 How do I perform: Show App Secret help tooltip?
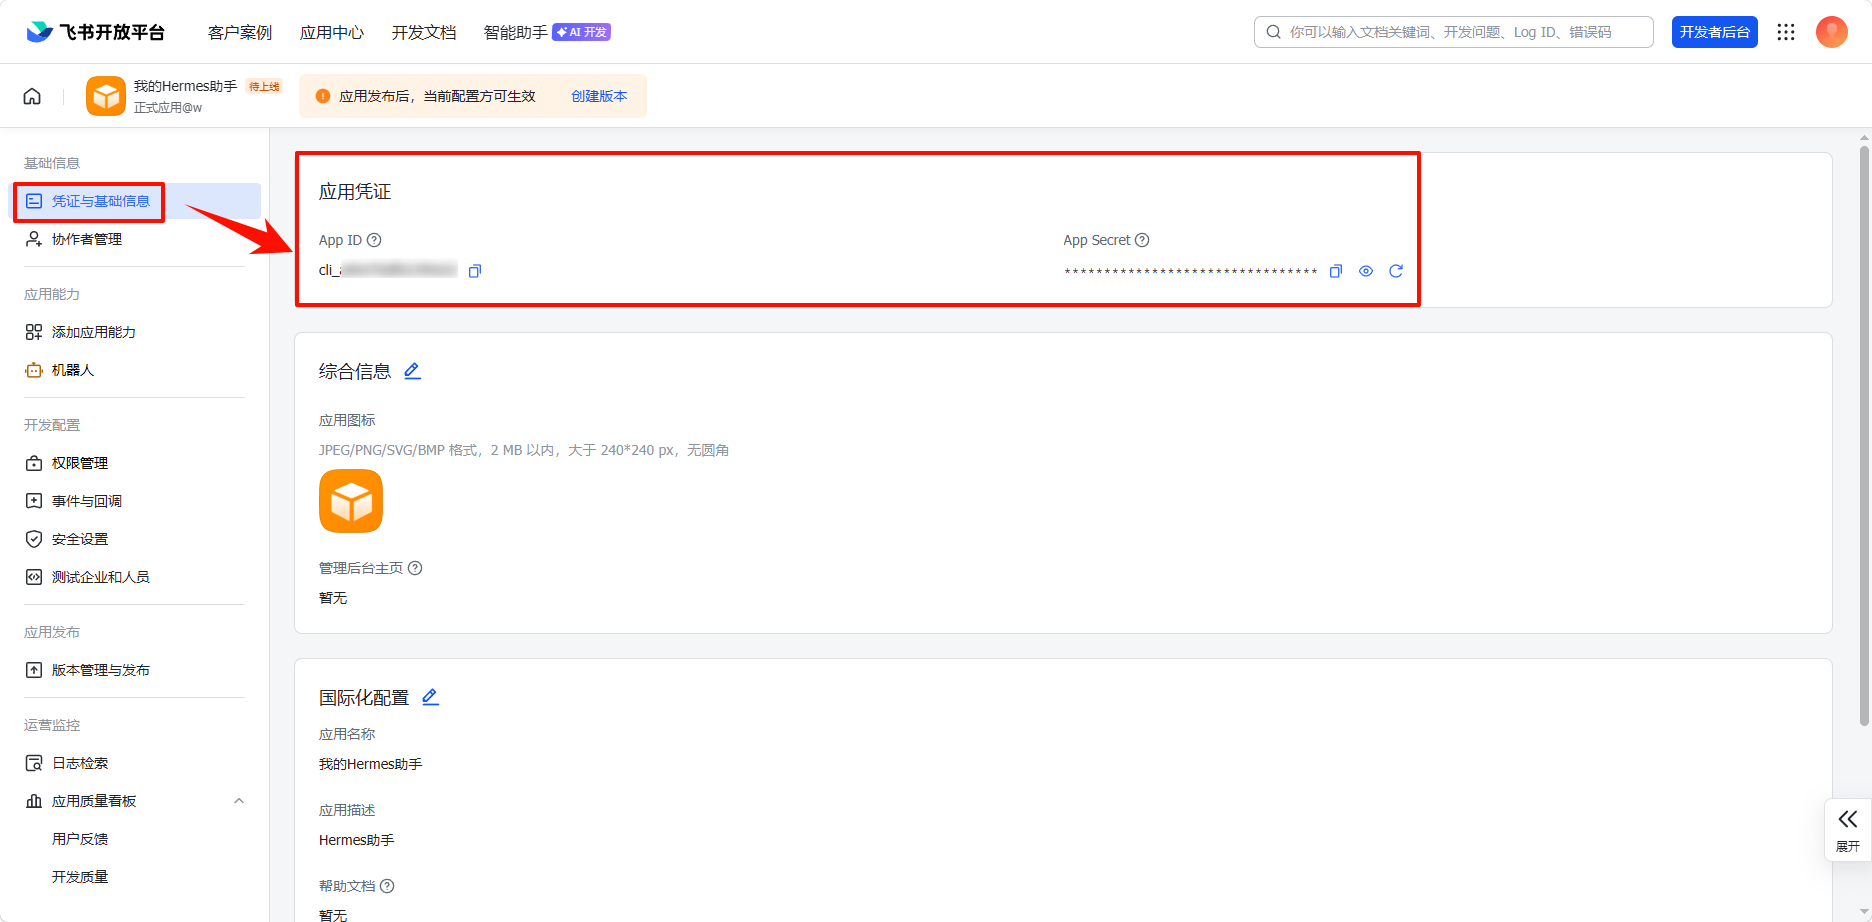point(1142,240)
